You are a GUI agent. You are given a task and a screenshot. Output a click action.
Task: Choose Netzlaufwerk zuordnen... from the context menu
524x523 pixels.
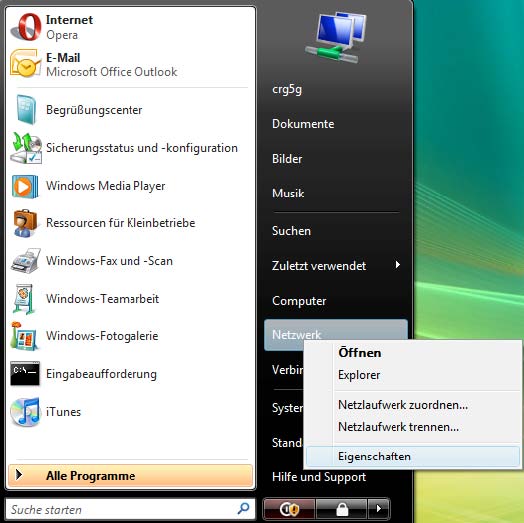click(x=403, y=405)
